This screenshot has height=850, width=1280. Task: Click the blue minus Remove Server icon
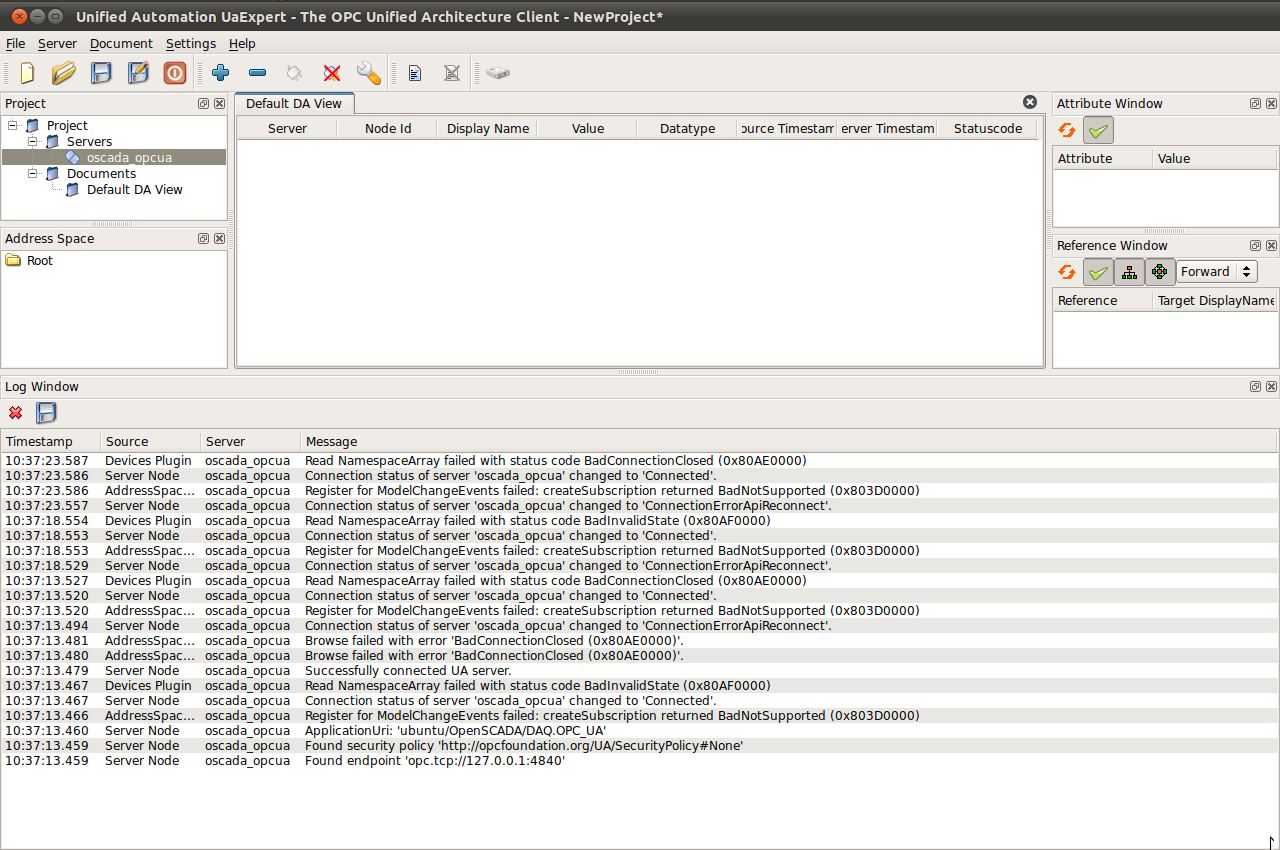[x=257, y=73]
